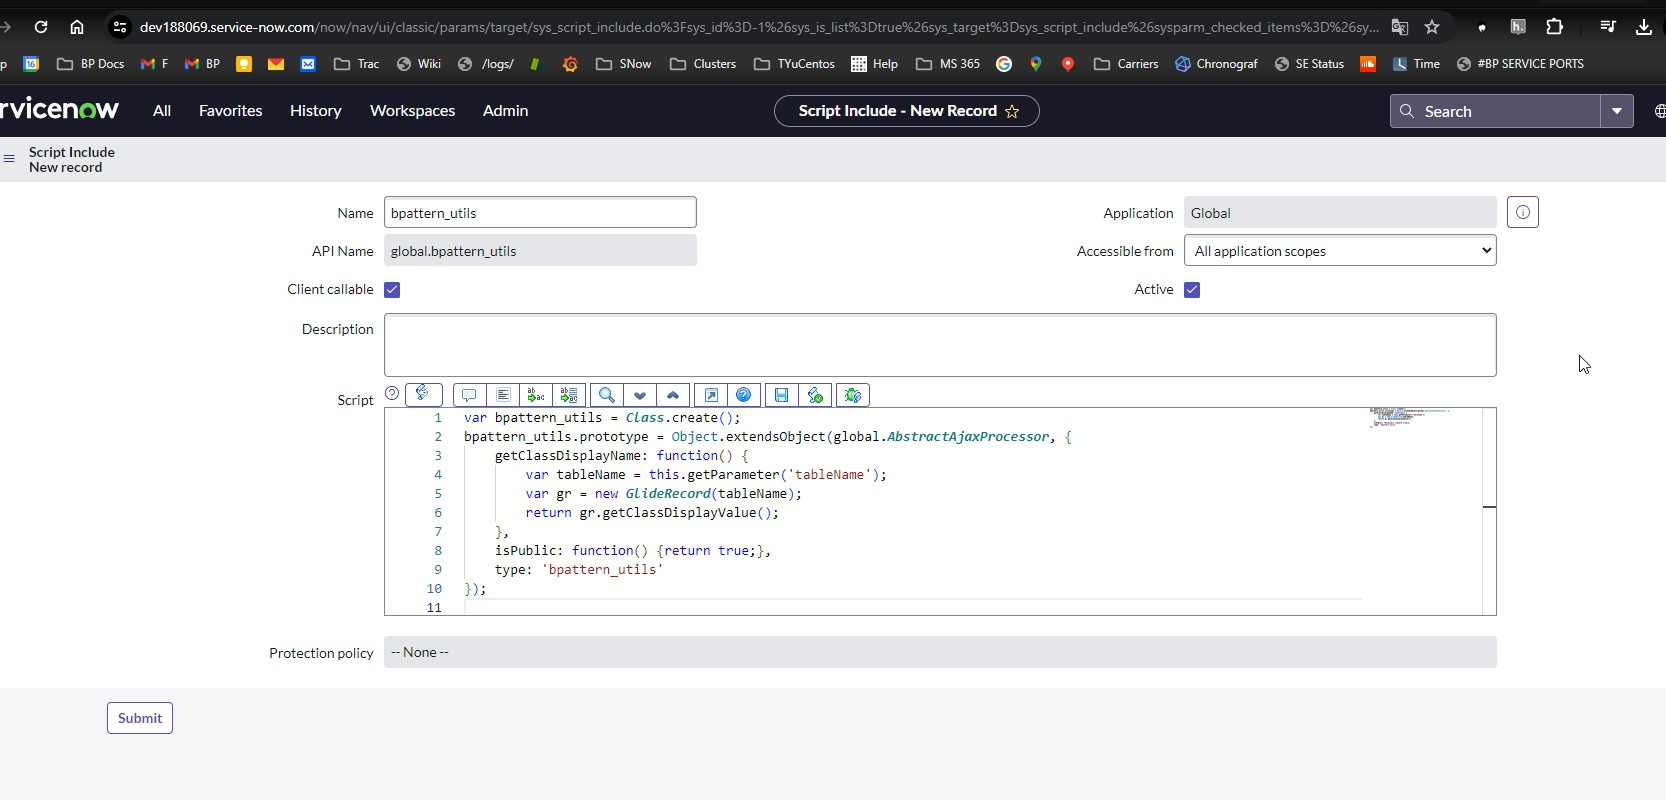Open the Admin menu
Screen dimensions: 1666x800
506,111
